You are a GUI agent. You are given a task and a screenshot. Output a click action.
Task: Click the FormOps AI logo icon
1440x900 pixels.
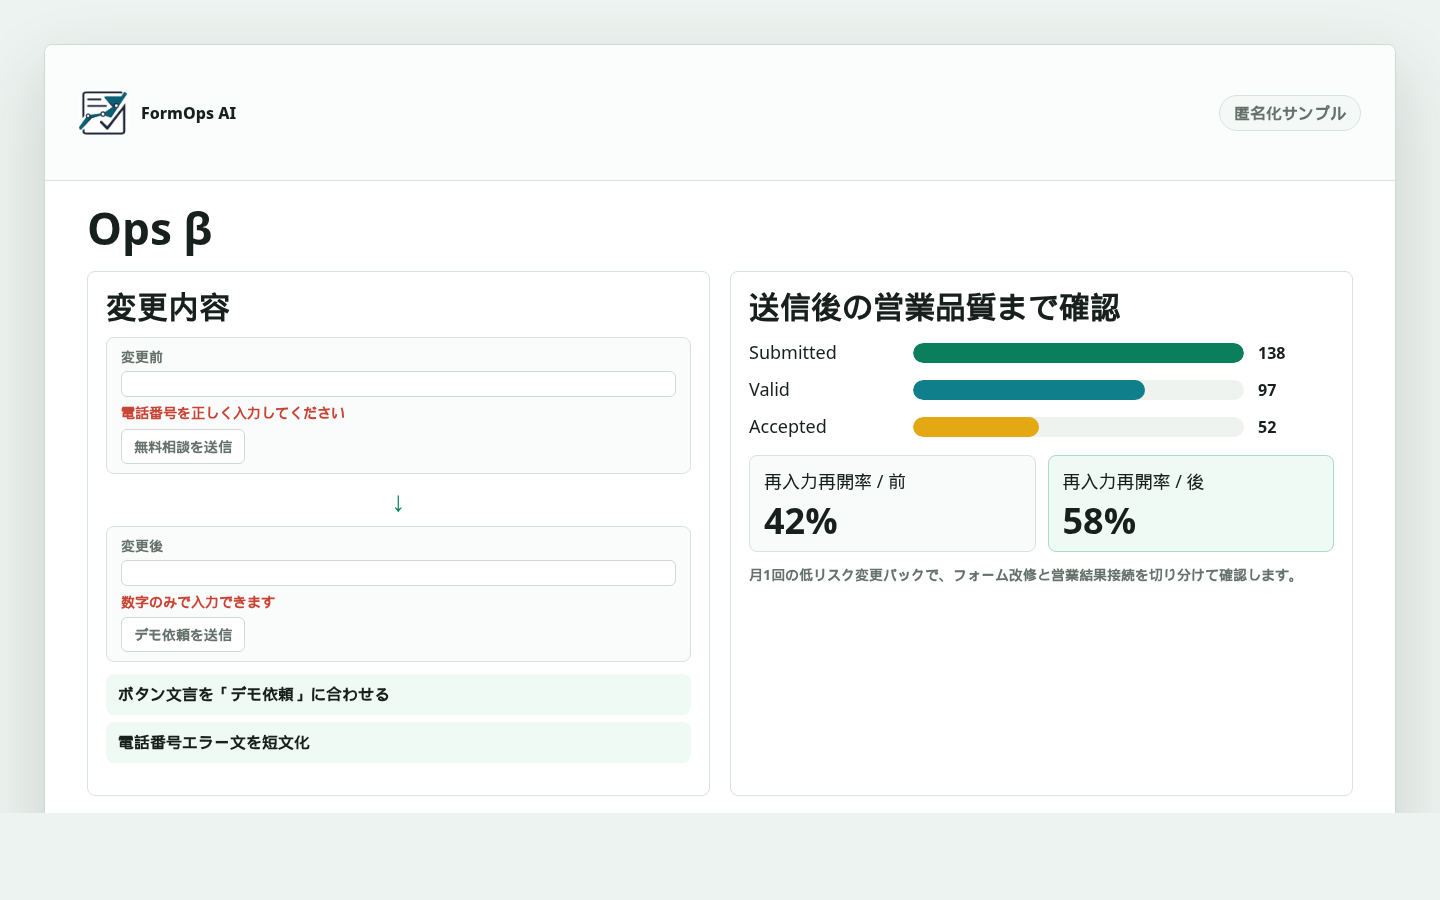[x=103, y=113]
